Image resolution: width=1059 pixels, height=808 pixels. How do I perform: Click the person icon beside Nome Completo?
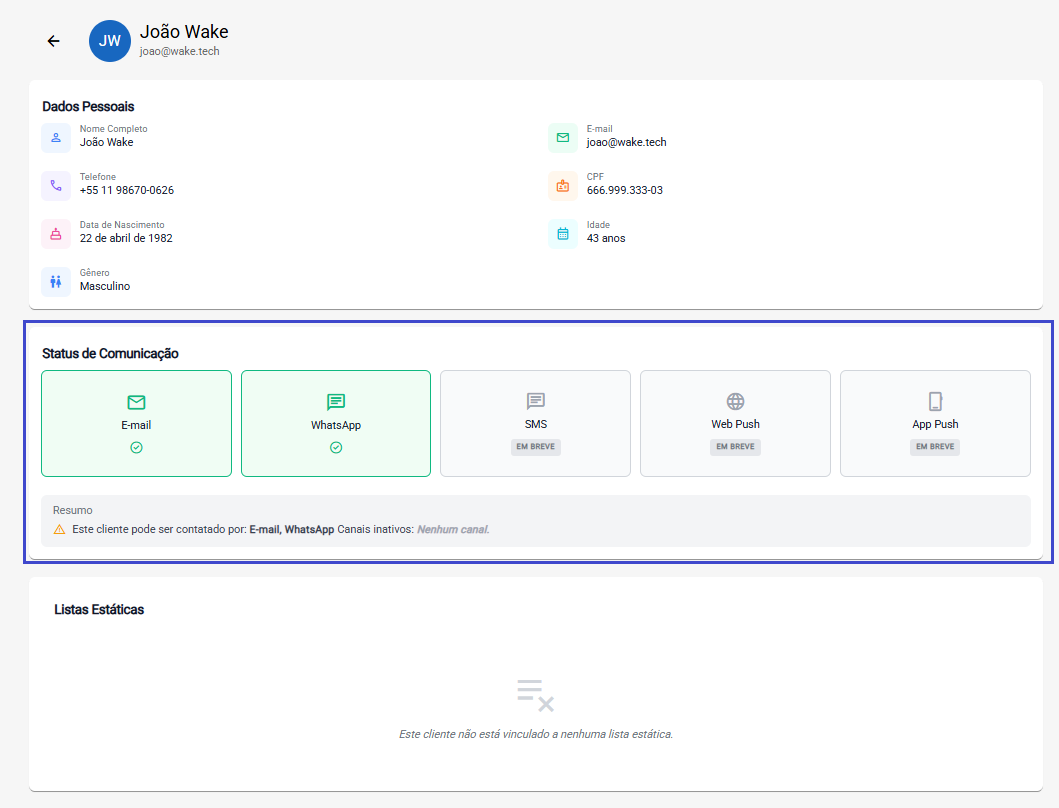click(x=56, y=137)
